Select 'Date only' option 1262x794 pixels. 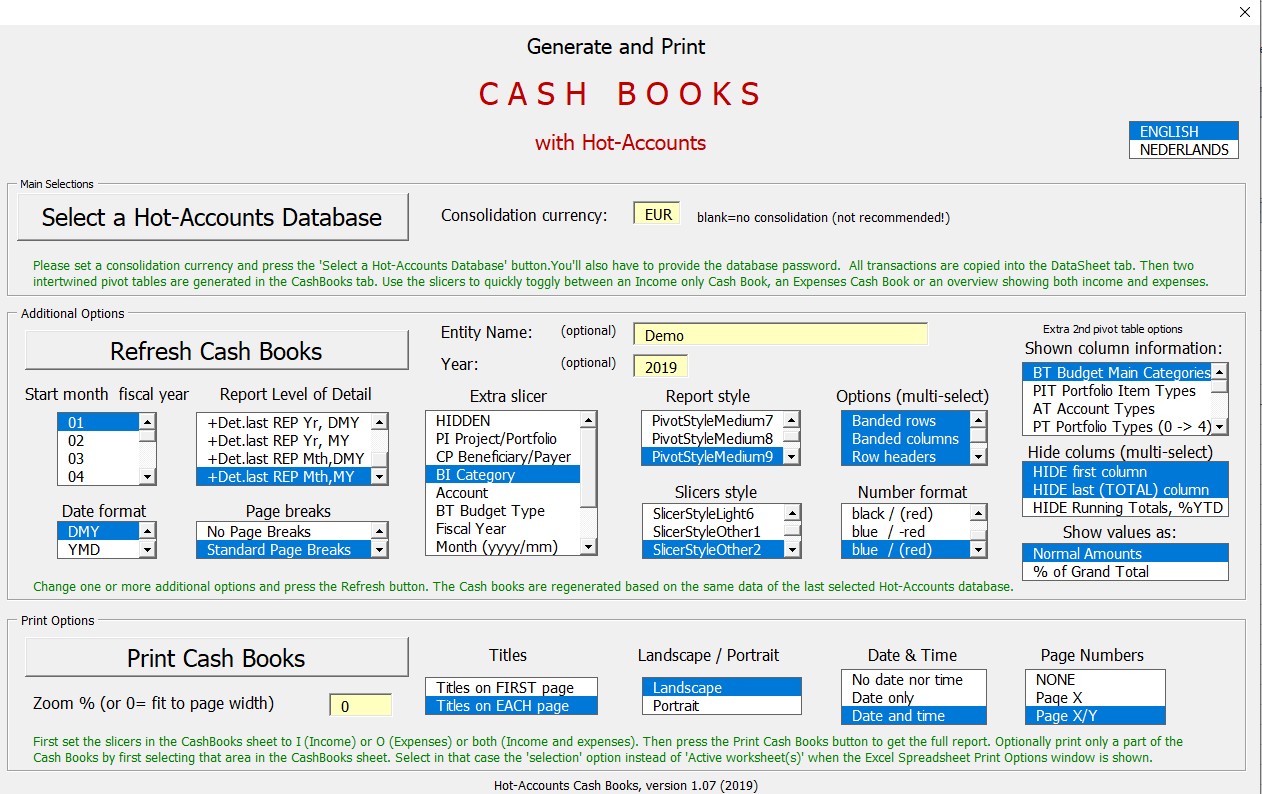click(914, 698)
